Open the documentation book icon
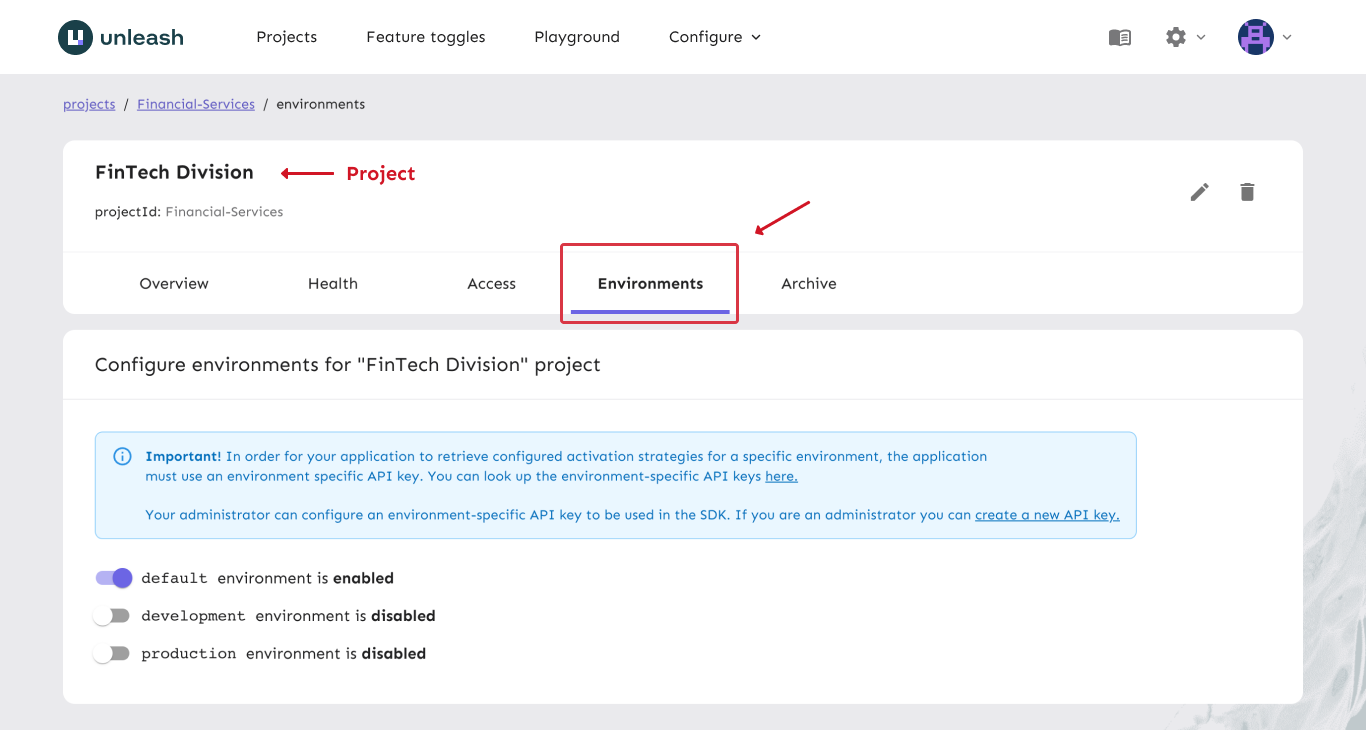1366x730 pixels. pyautogui.click(x=1119, y=37)
